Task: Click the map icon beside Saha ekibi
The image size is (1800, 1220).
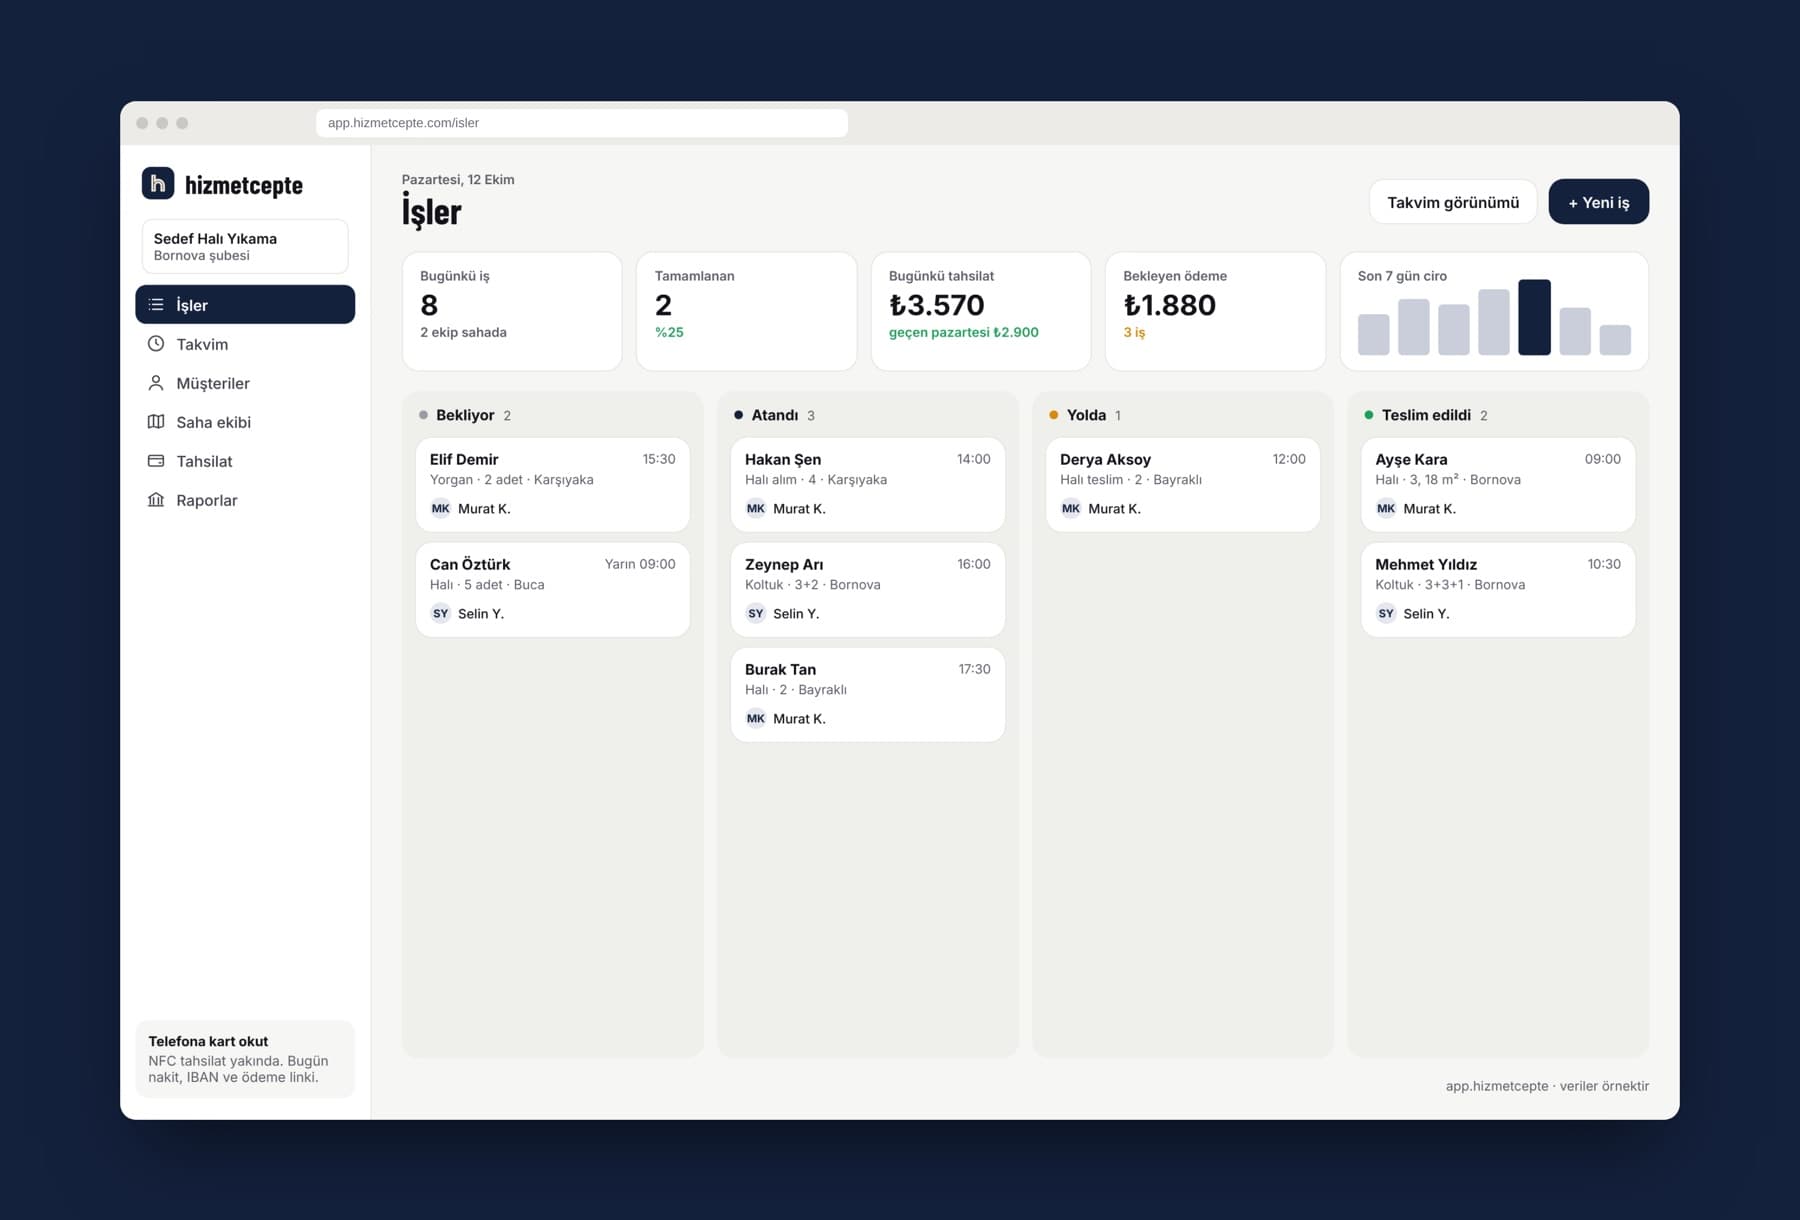Action: click(x=156, y=421)
